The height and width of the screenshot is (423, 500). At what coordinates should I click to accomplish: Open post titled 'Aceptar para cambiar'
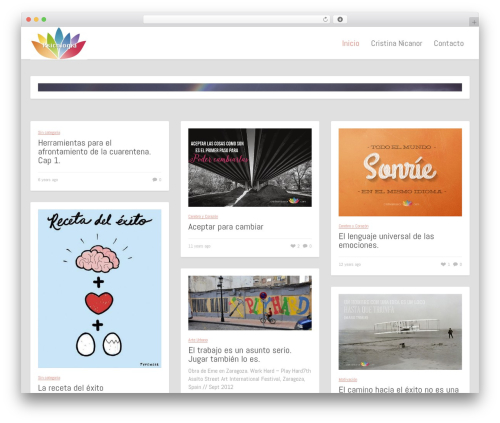point(226,227)
